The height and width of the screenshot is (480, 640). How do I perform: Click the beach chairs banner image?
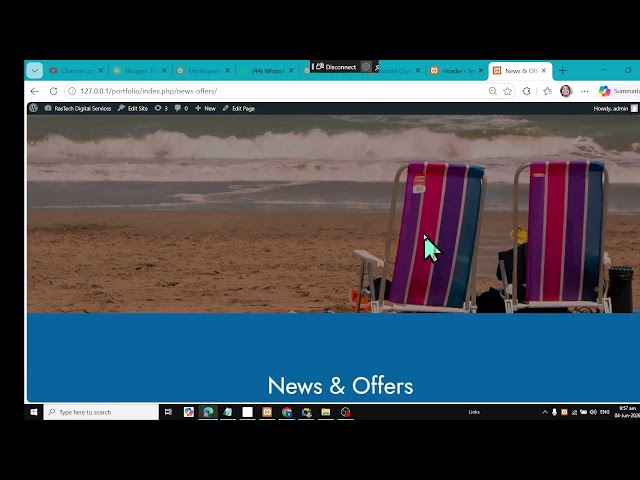tap(333, 214)
